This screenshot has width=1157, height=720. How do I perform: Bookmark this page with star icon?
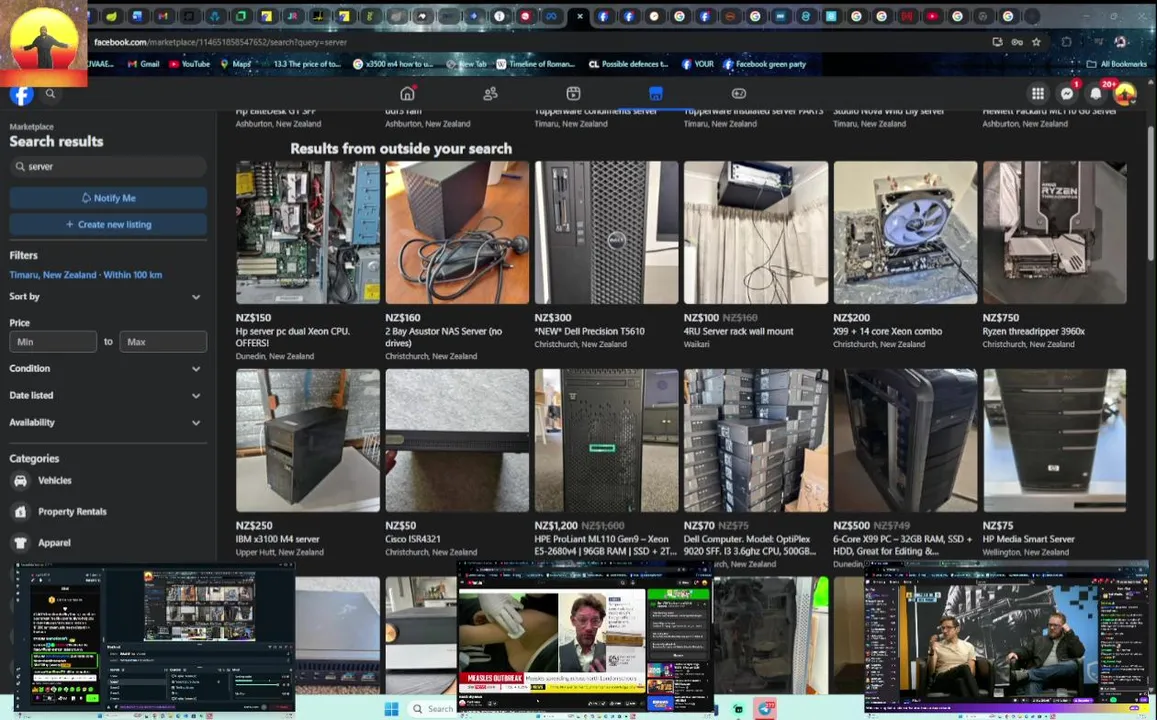point(1037,42)
